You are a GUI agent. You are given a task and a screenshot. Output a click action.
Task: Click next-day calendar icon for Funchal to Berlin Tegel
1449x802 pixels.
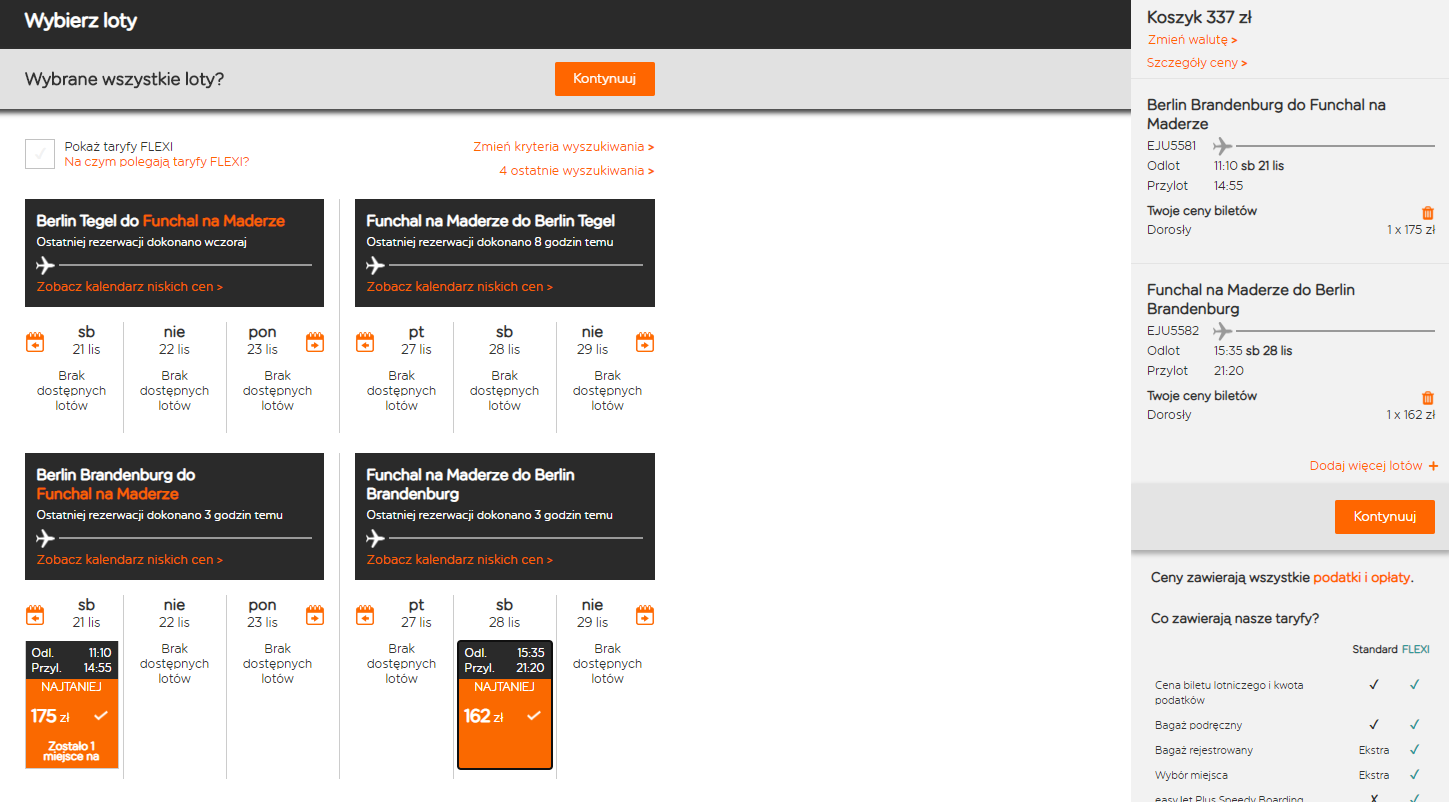(x=645, y=342)
